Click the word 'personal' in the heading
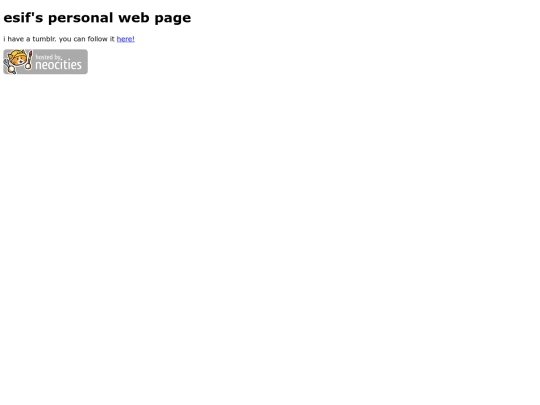Image resolution: width=540 pixels, height=405 pixels. (81, 19)
